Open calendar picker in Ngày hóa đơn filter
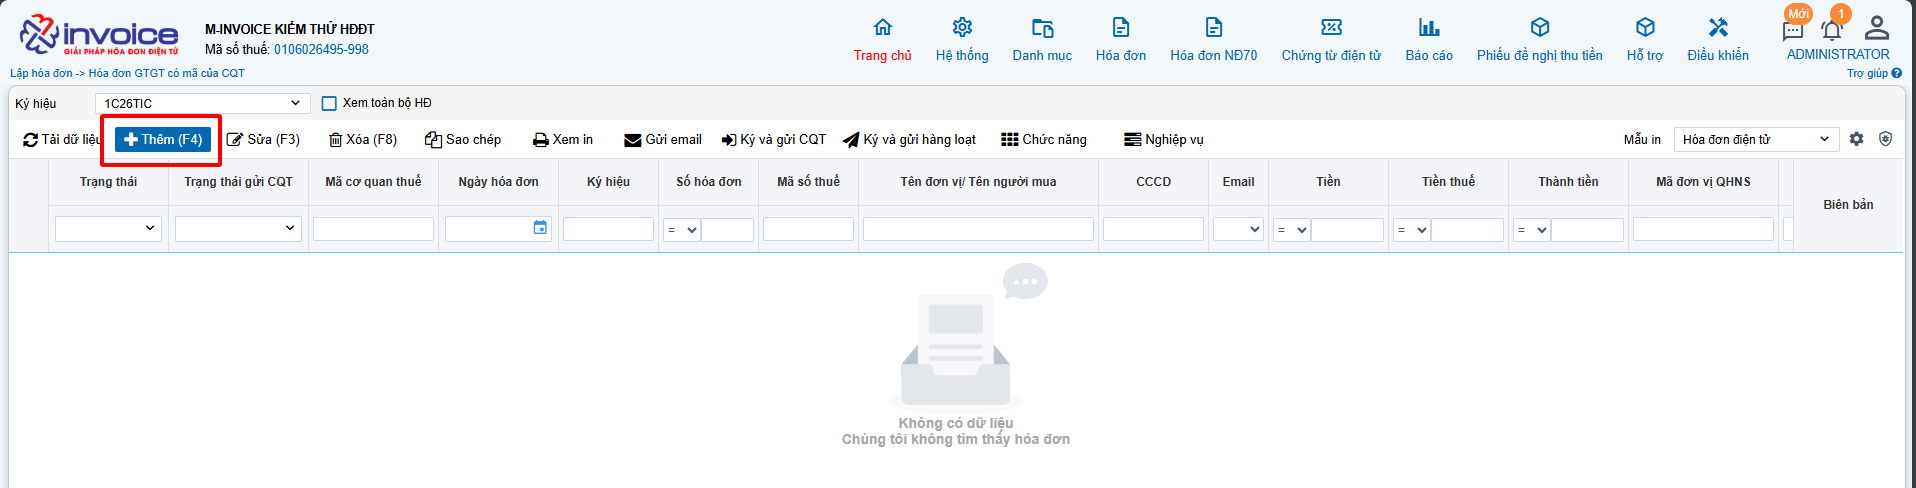The height and width of the screenshot is (488, 1916). pos(540,228)
